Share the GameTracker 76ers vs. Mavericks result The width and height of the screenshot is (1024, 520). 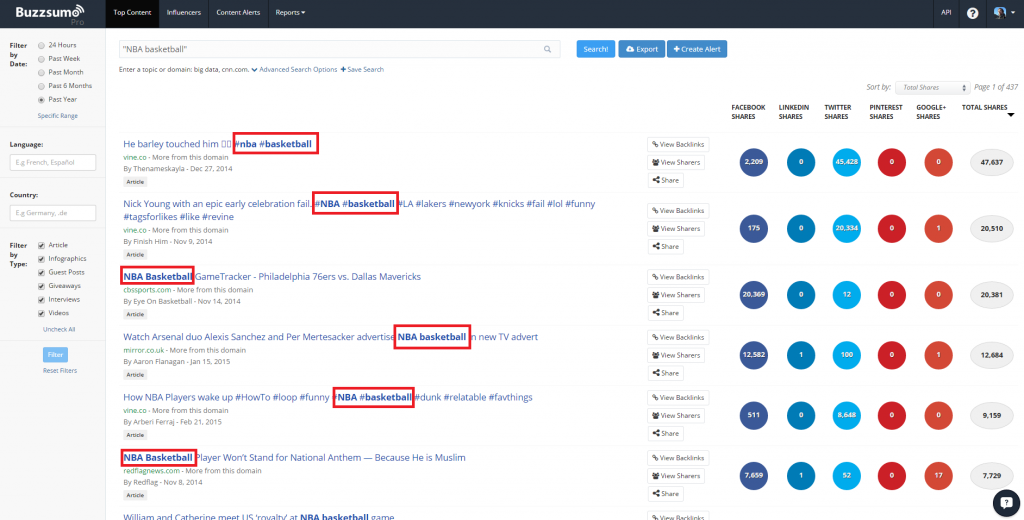(x=665, y=313)
